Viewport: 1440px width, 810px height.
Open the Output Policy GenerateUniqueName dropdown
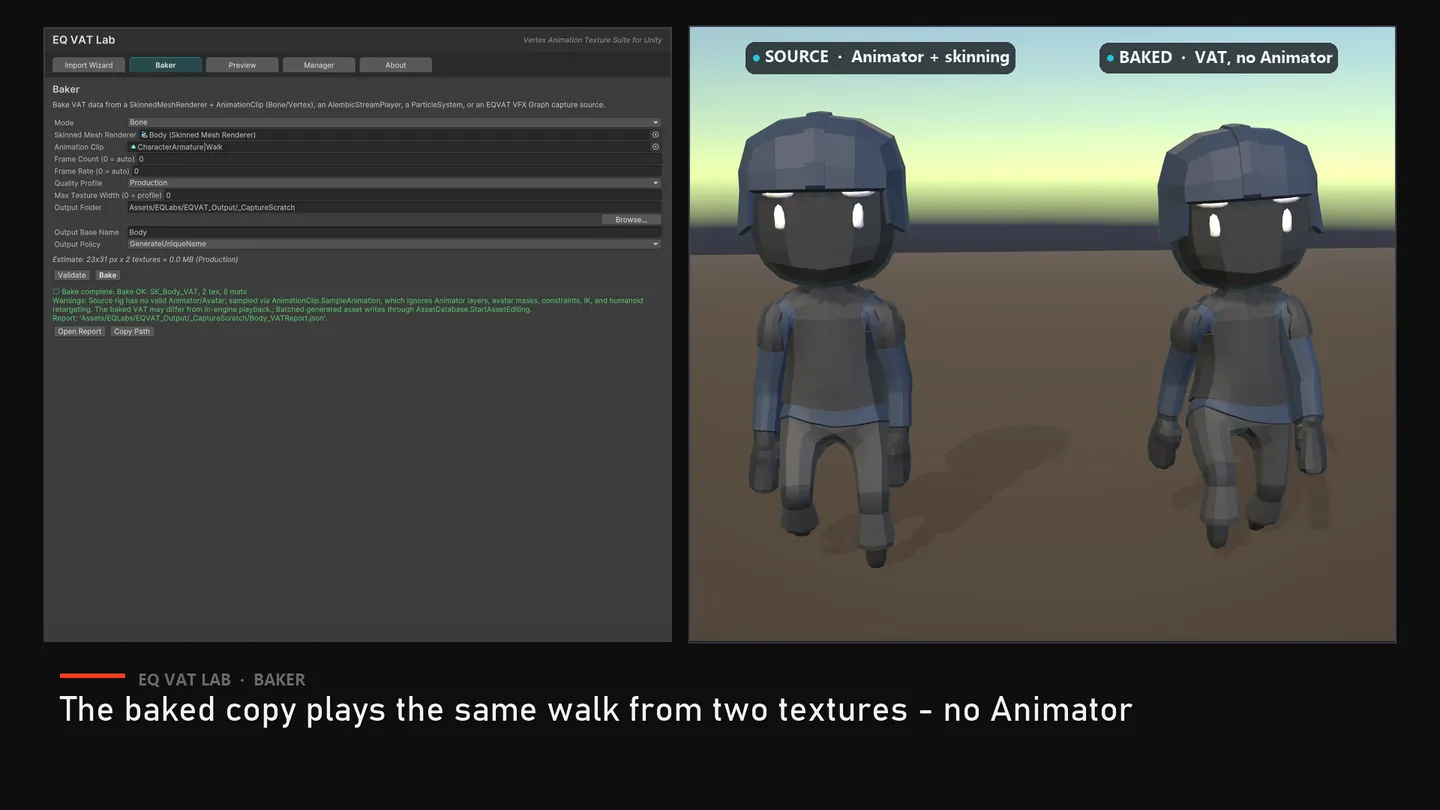pyautogui.click(x=394, y=244)
